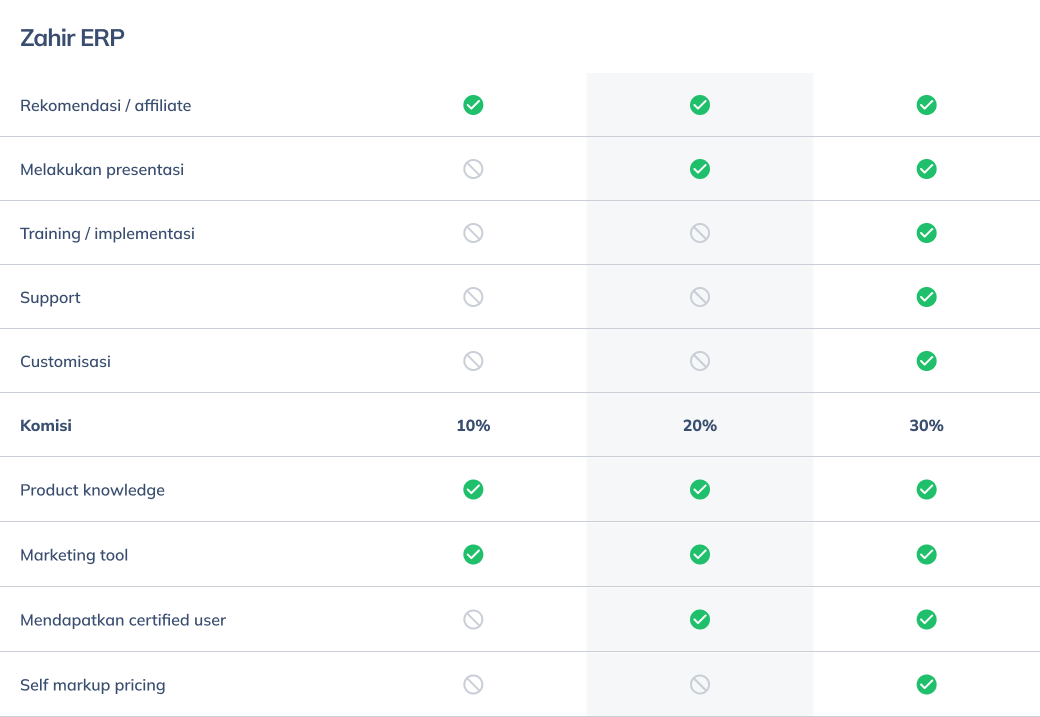Click the Self markup pricing unavailable icon in shaded 20% column
This screenshot has width=1040, height=717.
click(x=700, y=684)
